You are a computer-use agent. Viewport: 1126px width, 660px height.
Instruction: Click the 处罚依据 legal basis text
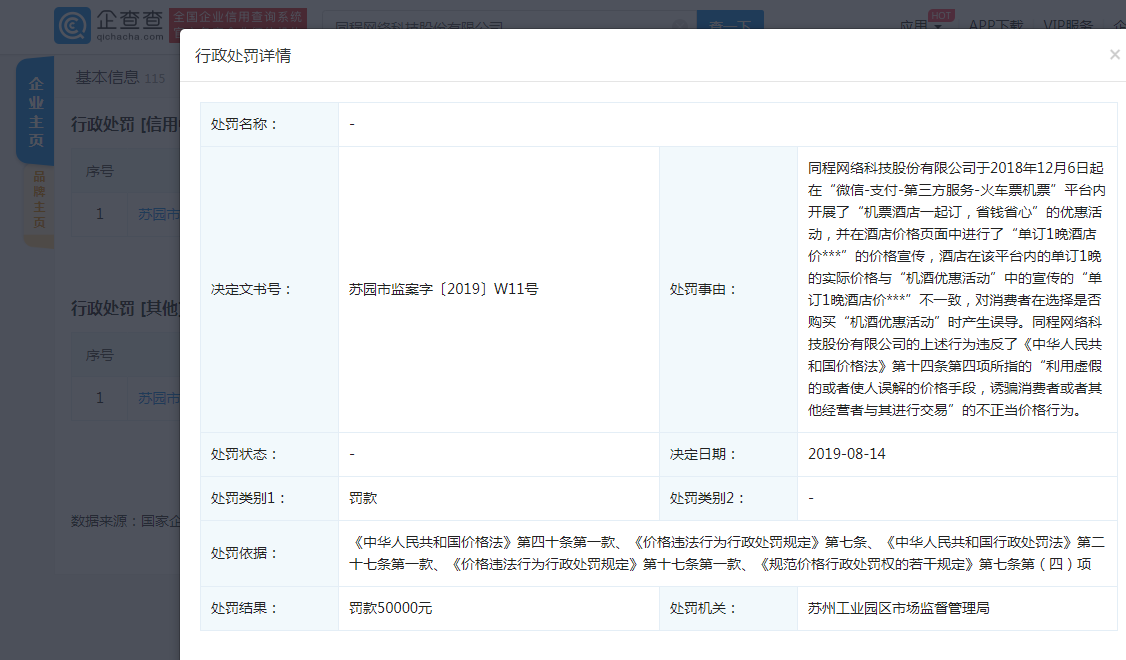(x=727, y=553)
